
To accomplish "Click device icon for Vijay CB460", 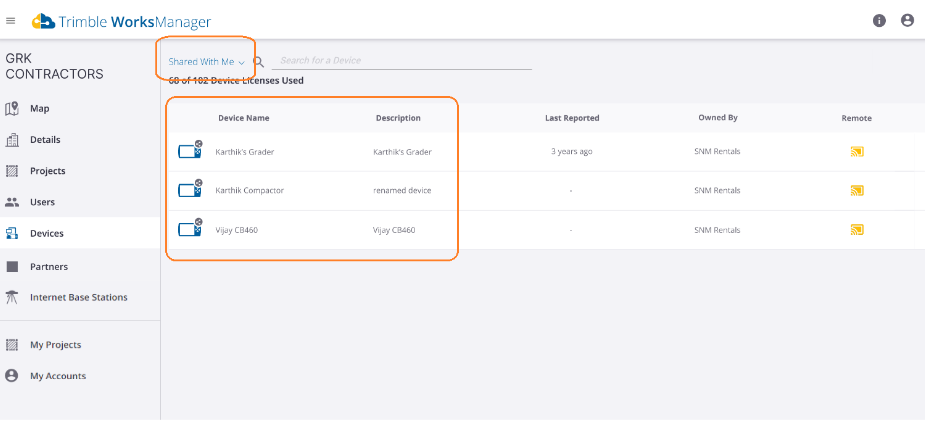I will (191, 228).
